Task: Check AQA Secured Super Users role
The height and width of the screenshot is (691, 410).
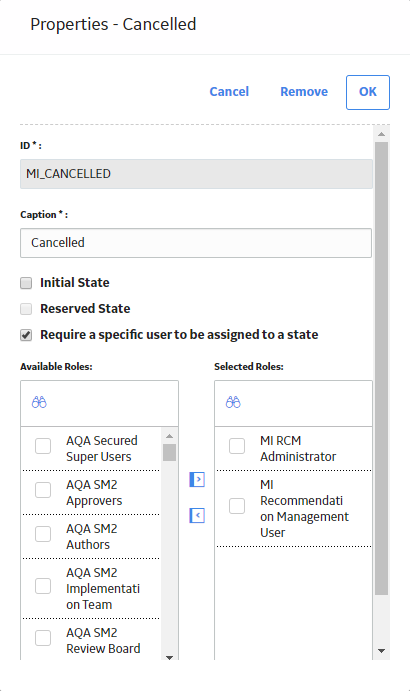Action: (43, 446)
